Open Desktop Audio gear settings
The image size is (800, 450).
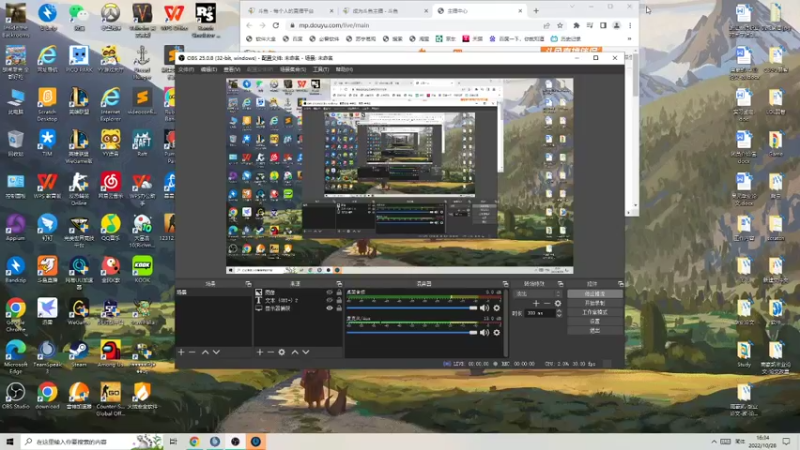tap(496, 308)
